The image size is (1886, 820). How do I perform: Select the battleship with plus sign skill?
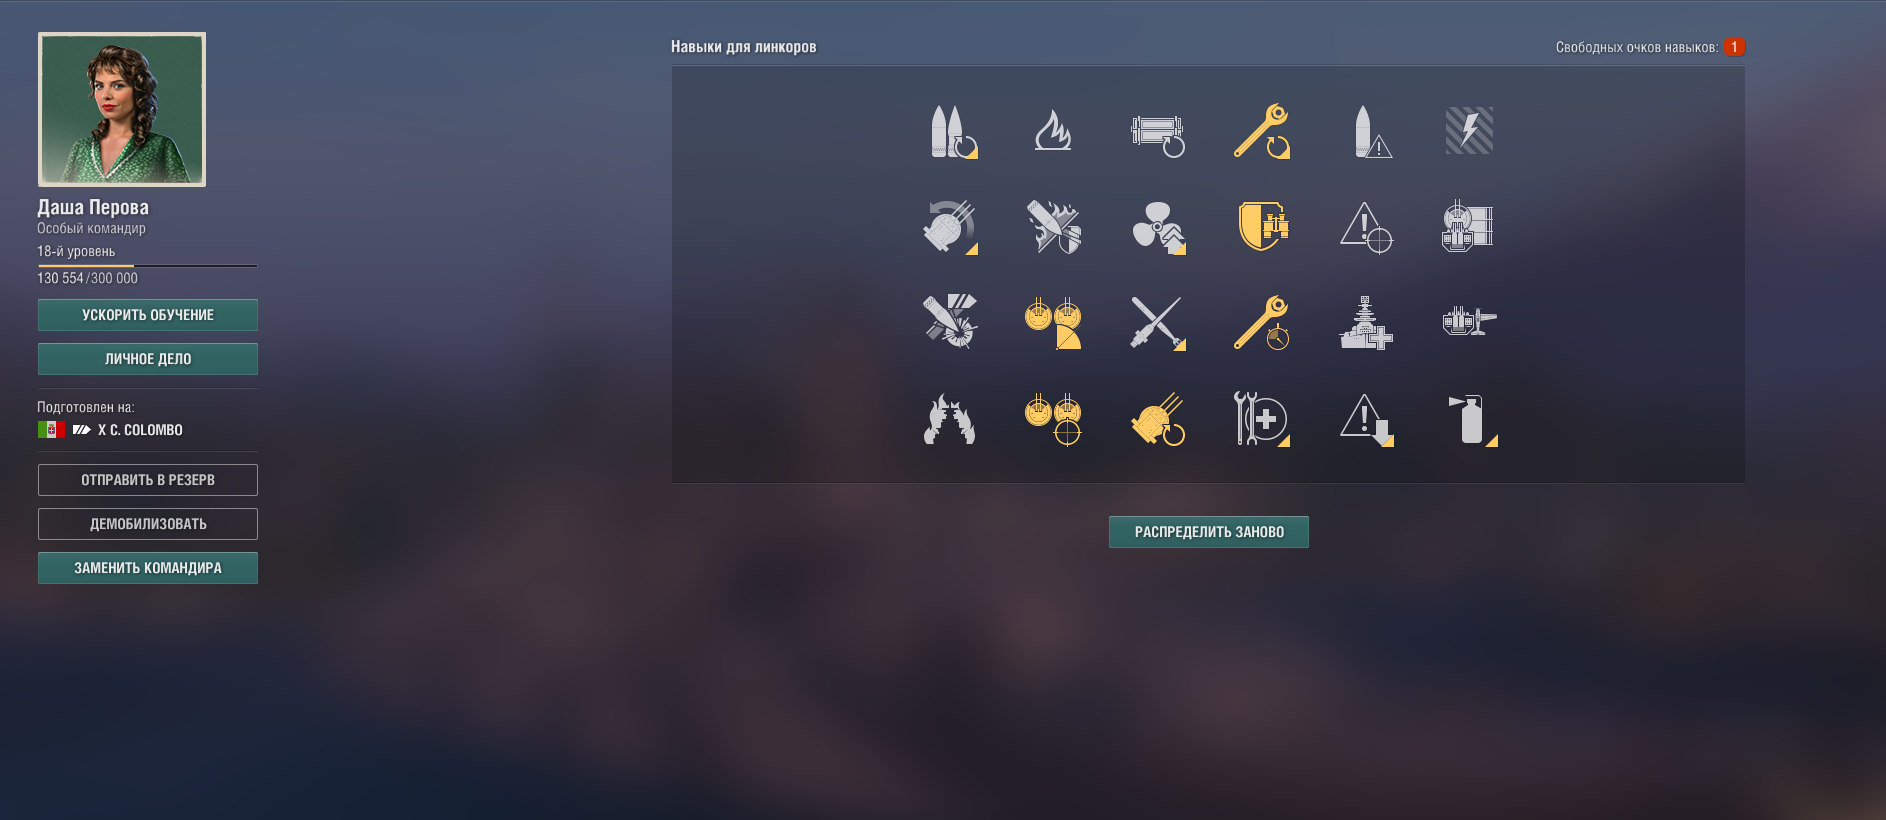tap(1366, 322)
